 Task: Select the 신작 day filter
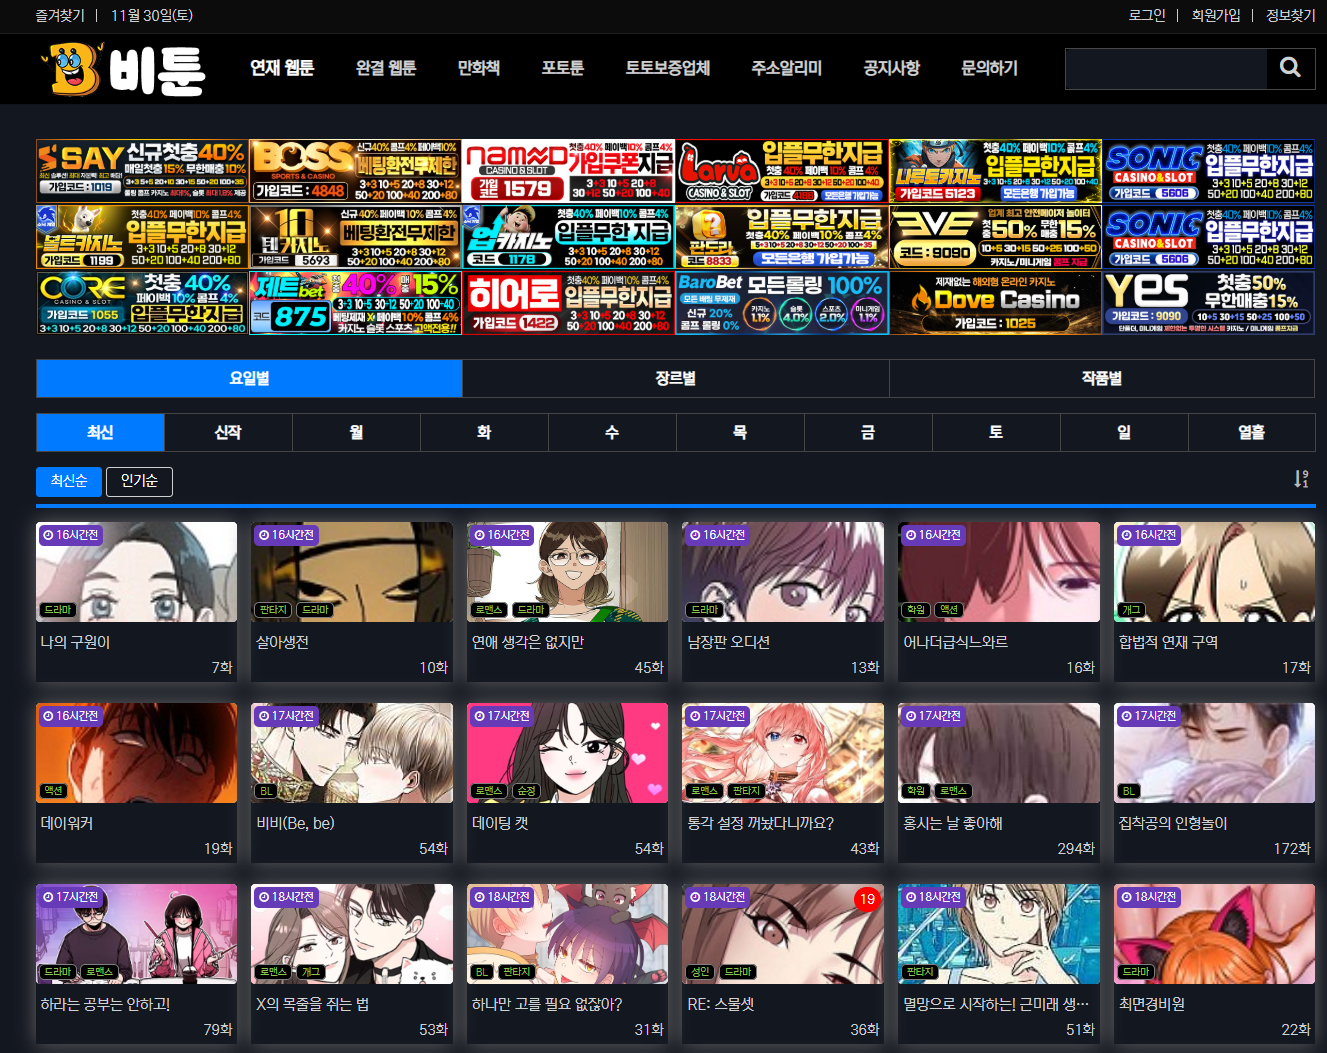tap(228, 432)
